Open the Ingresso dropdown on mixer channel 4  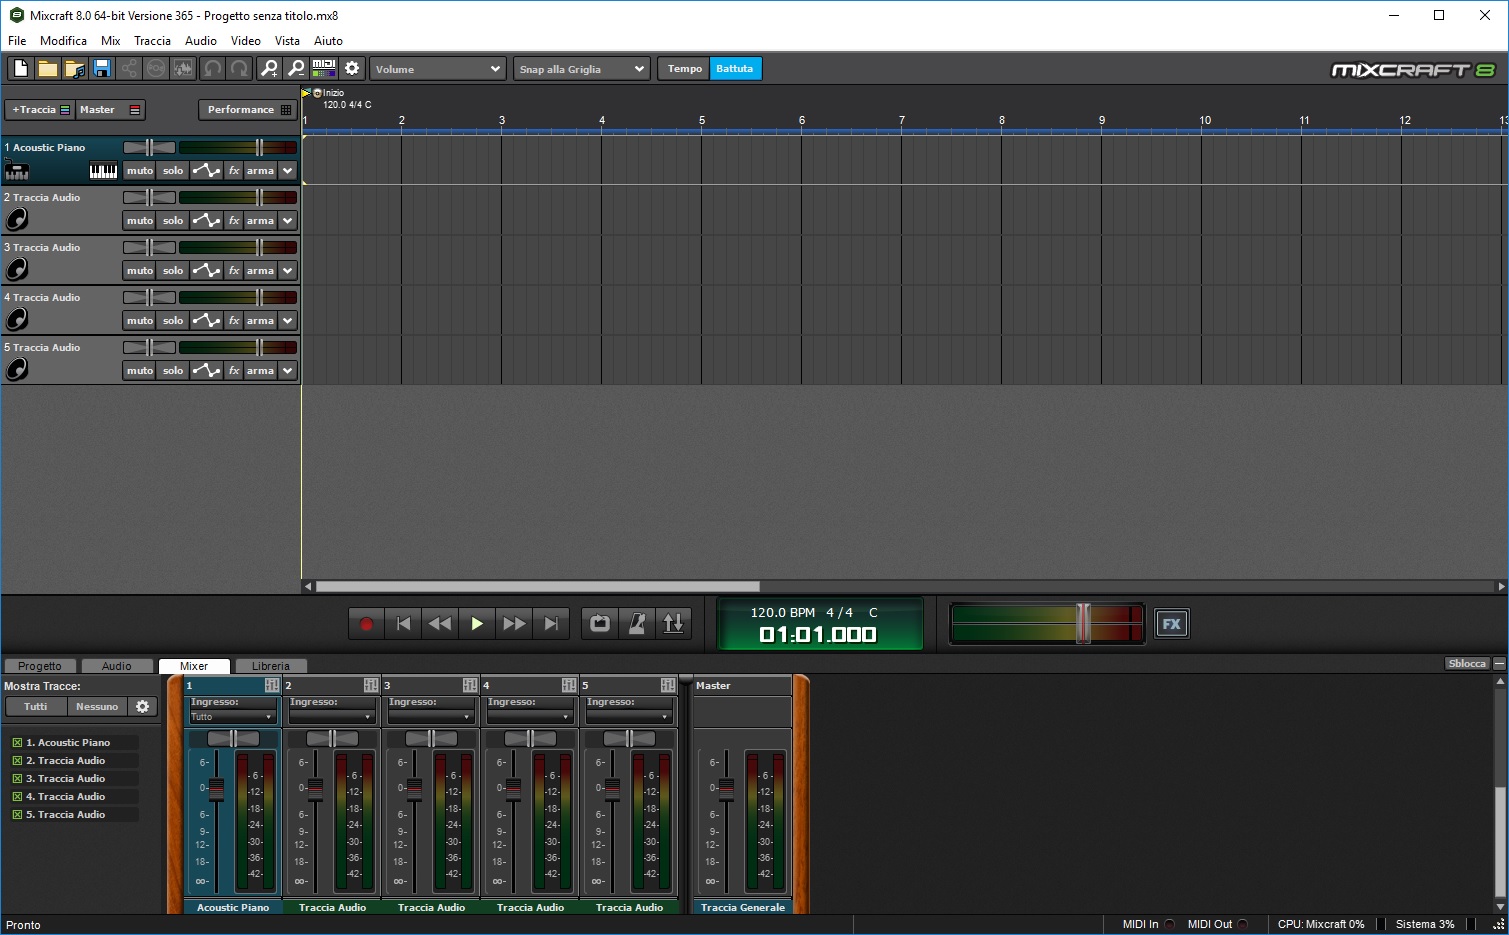[529, 717]
